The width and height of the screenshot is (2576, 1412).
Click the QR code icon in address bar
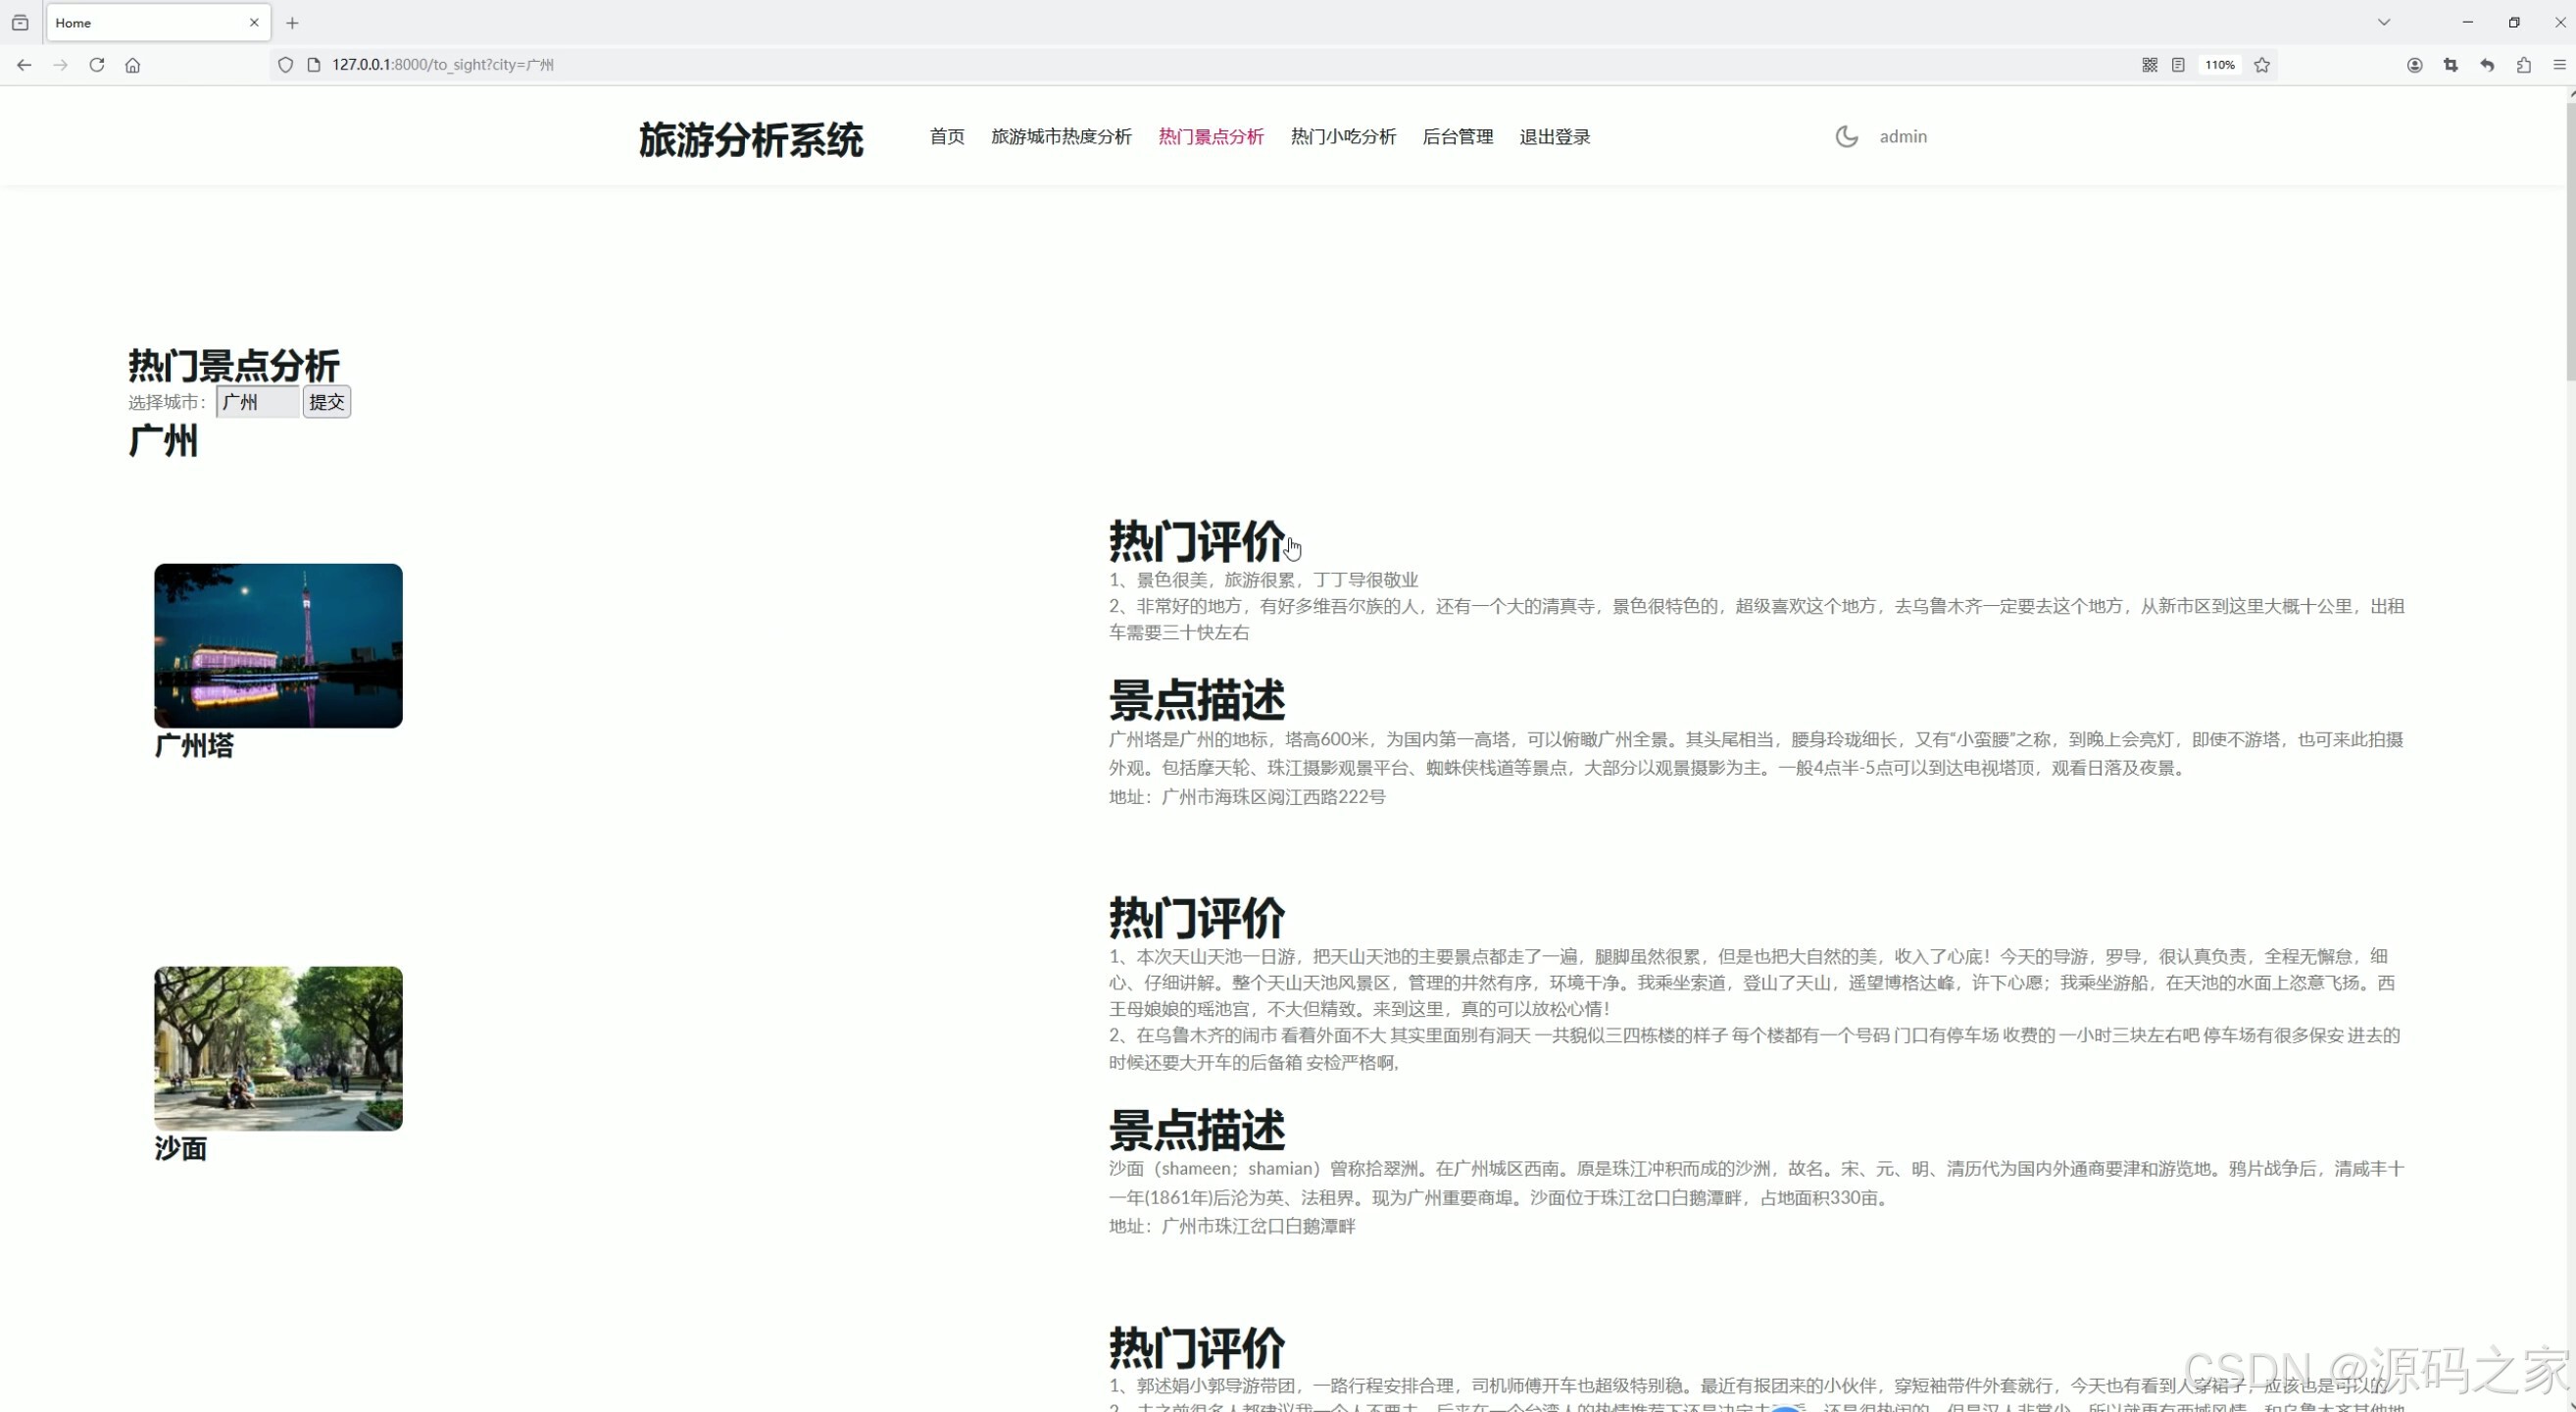point(2149,65)
